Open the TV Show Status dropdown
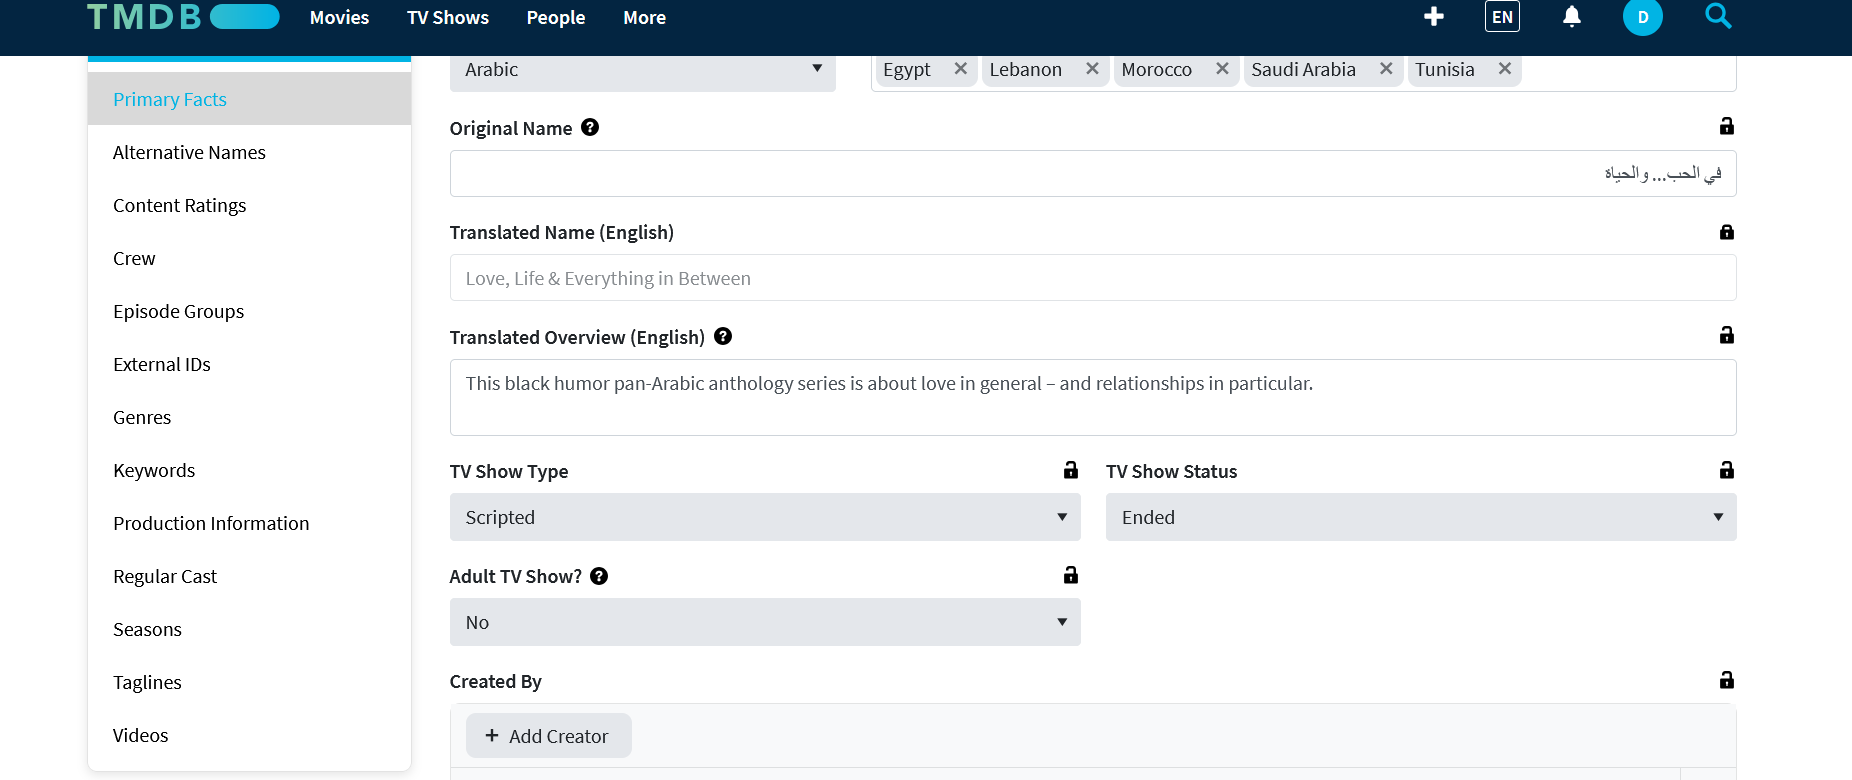The image size is (1852, 780). pyautogui.click(x=1420, y=517)
